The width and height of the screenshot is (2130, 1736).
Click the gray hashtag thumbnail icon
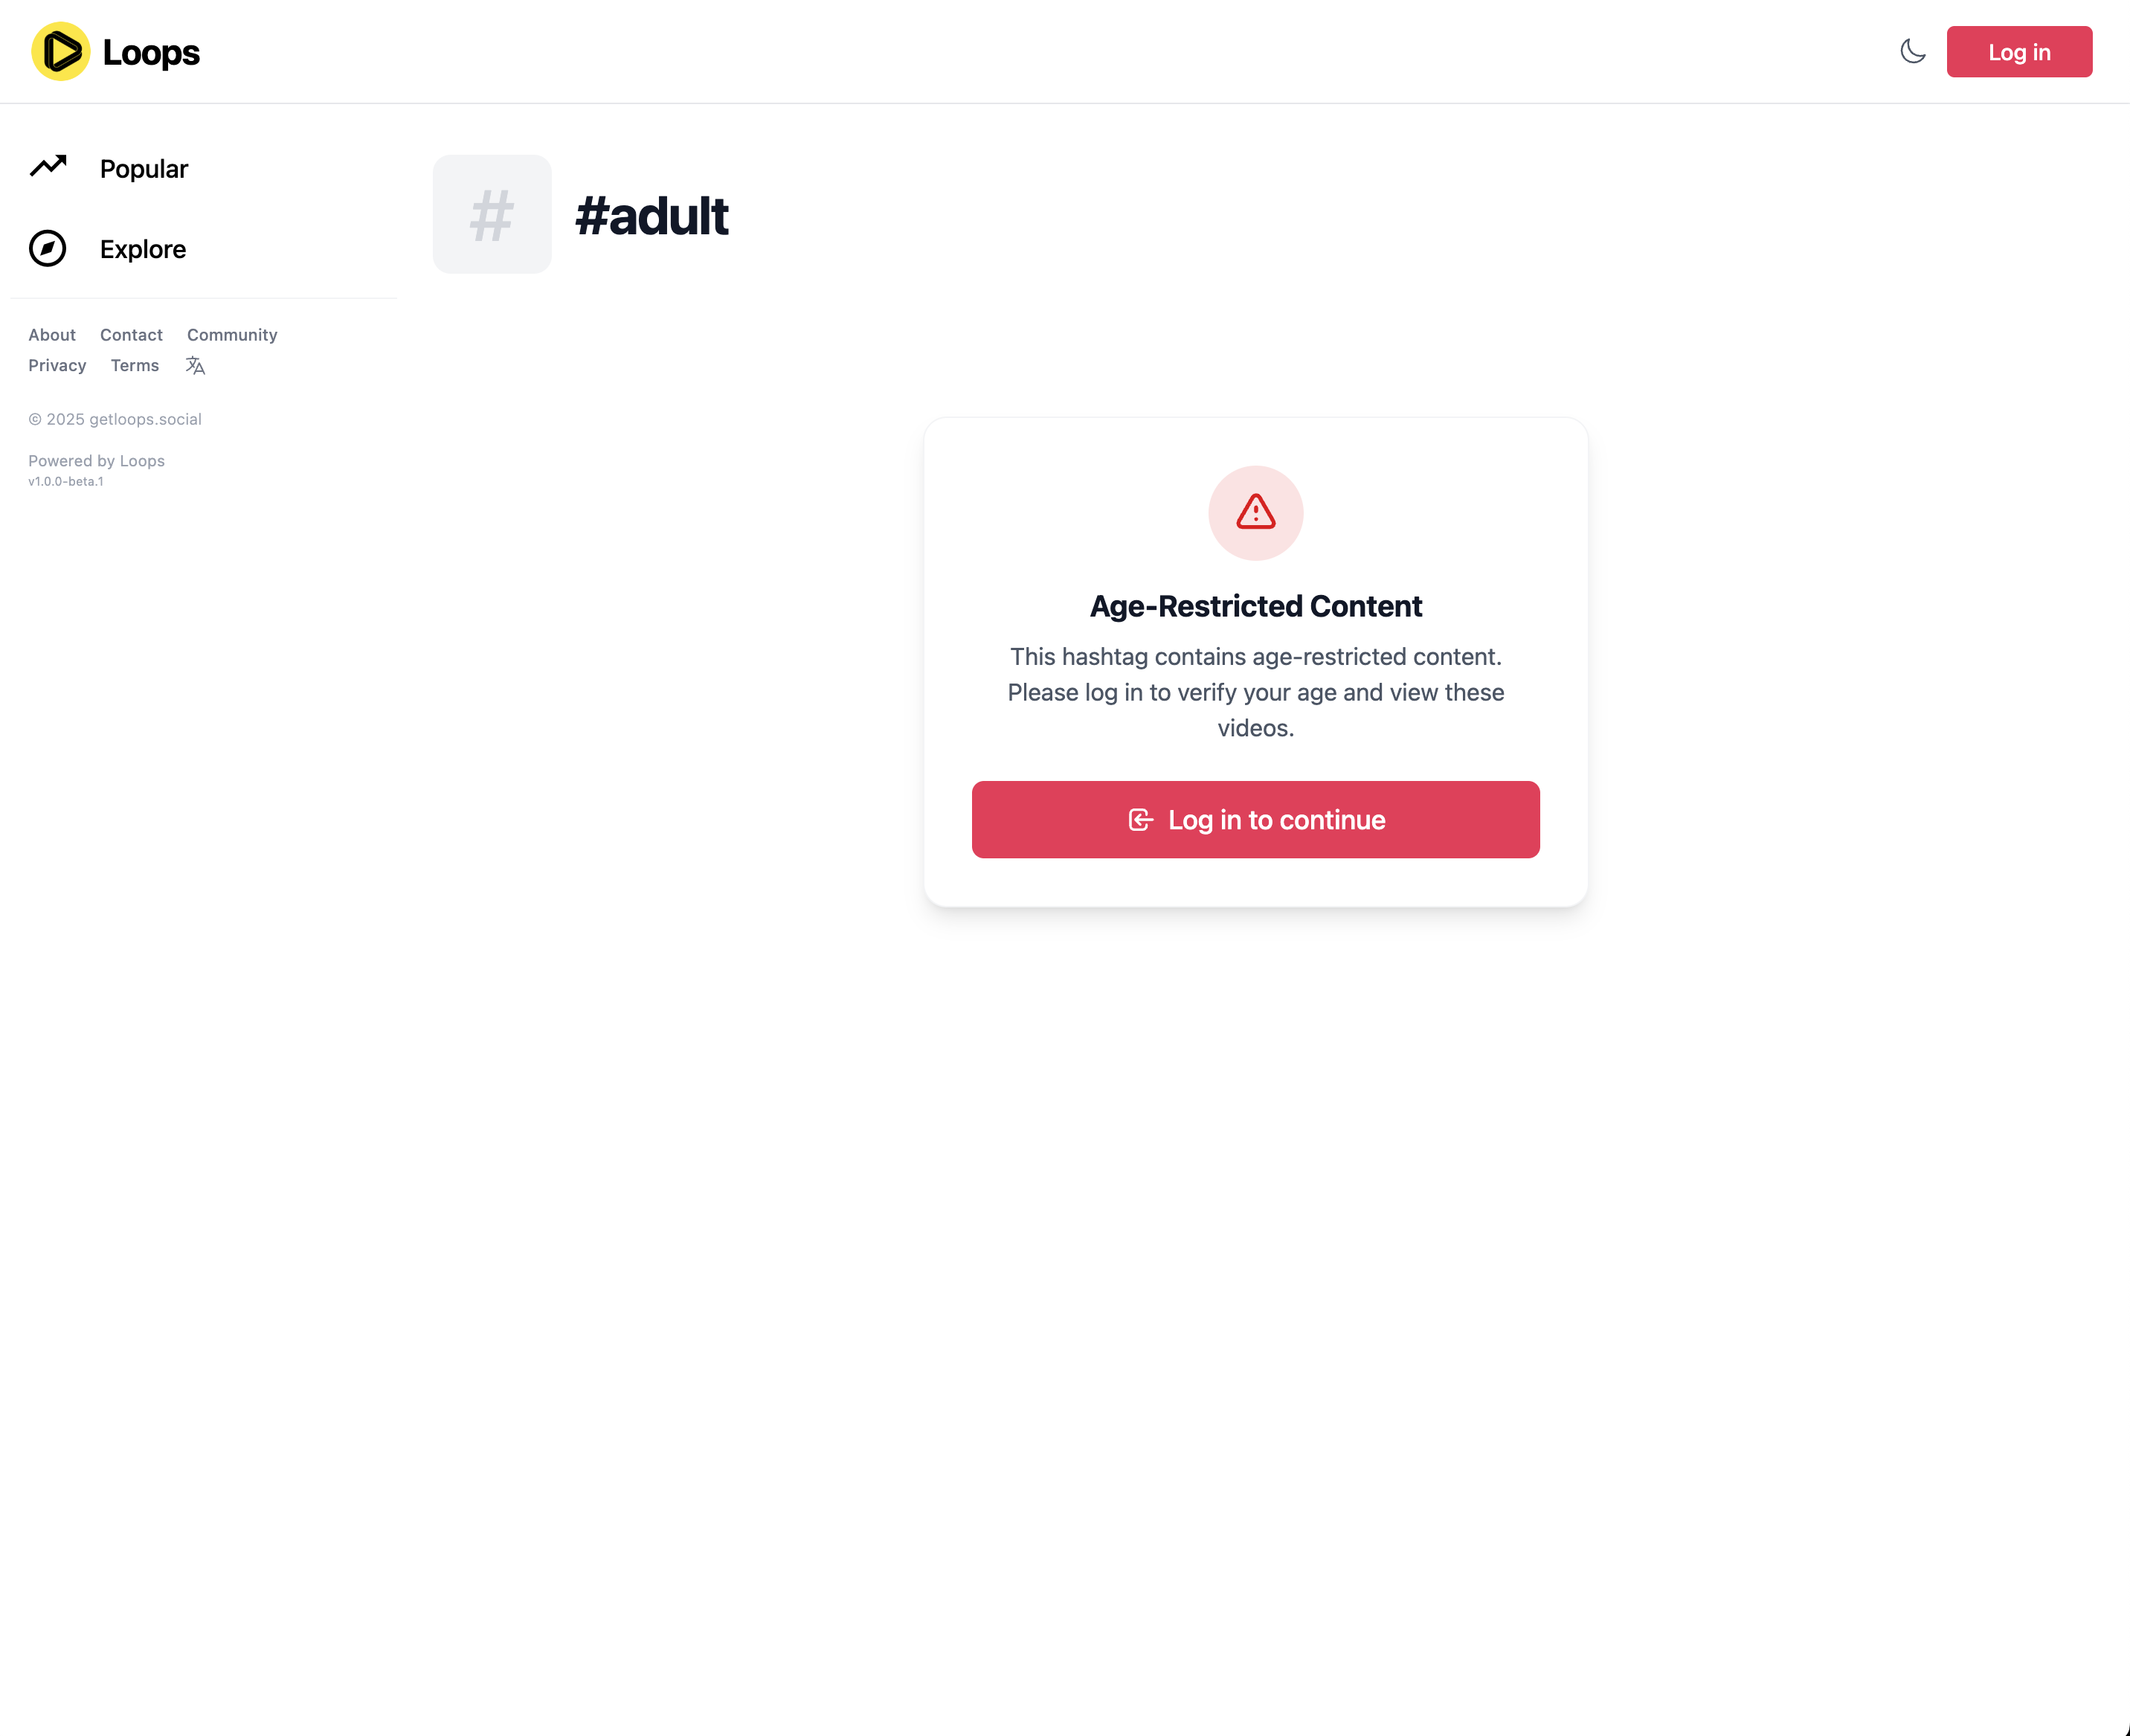(x=492, y=214)
